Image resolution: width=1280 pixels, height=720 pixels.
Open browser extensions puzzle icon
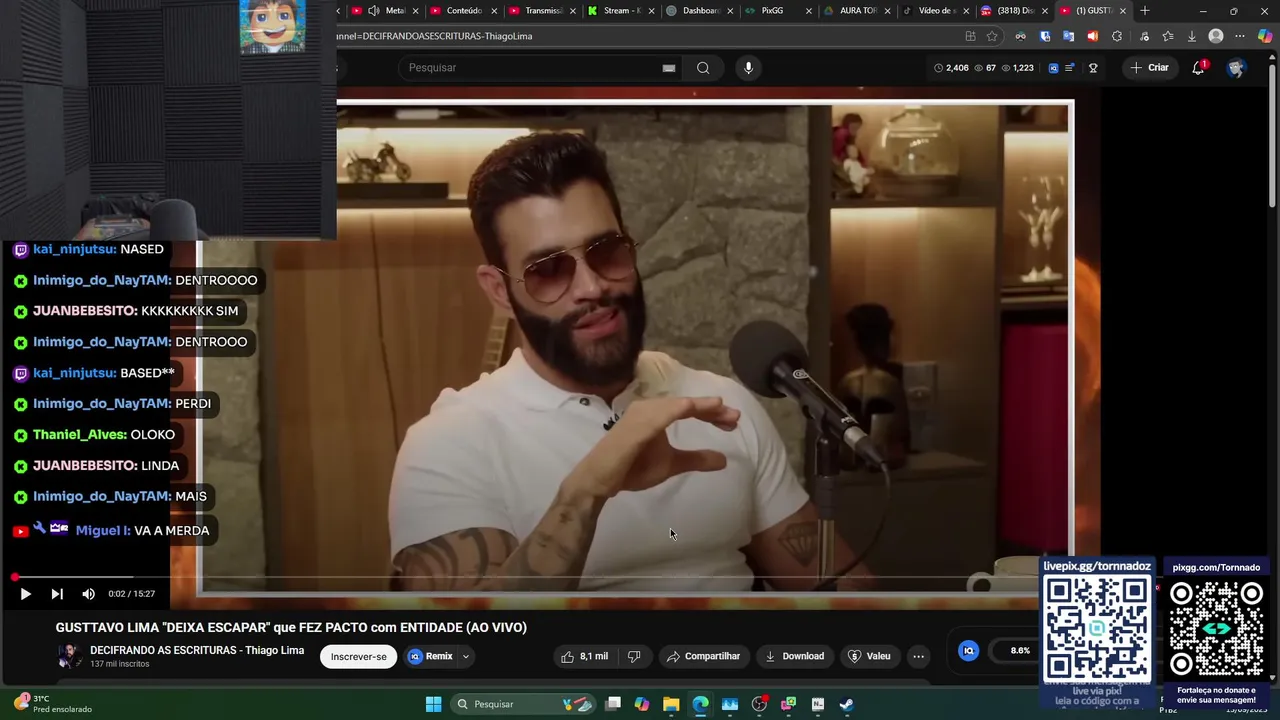pos(1117,36)
